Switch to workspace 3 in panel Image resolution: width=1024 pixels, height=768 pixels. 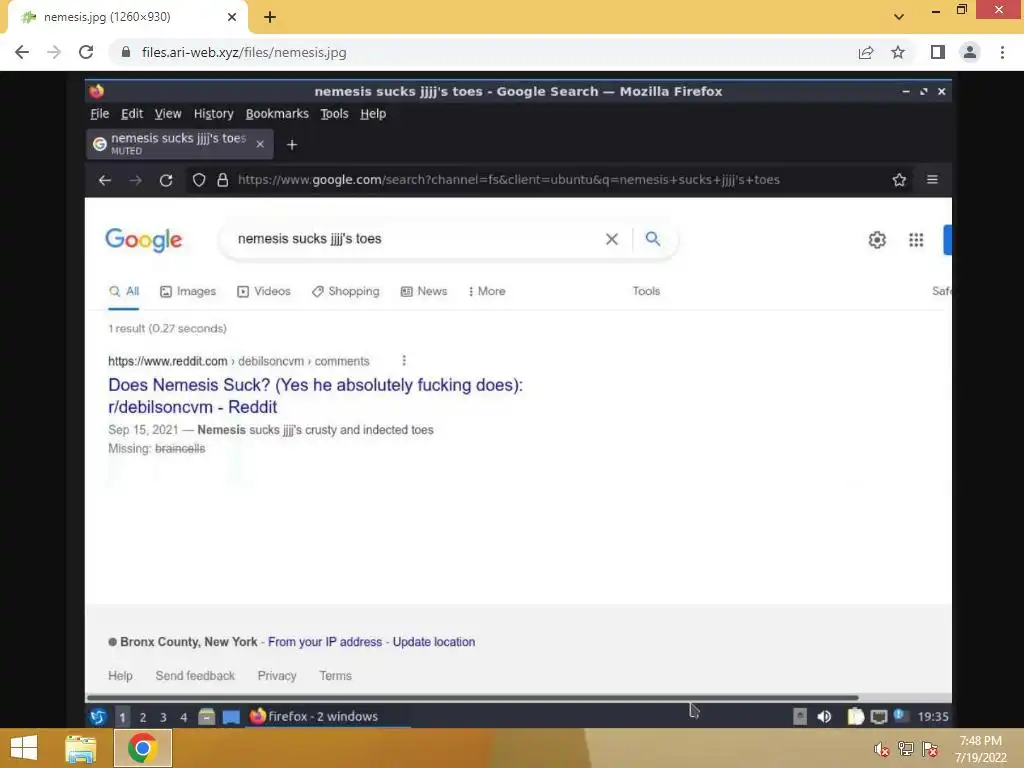point(163,717)
